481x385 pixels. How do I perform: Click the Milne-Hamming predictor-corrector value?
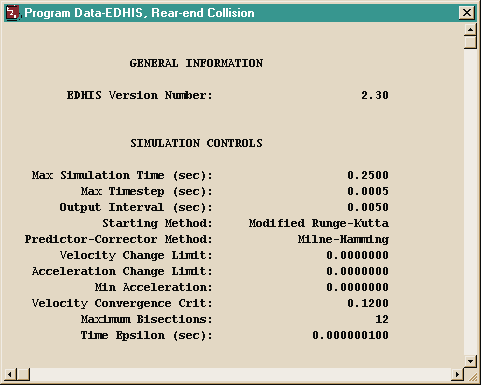tap(343, 239)
